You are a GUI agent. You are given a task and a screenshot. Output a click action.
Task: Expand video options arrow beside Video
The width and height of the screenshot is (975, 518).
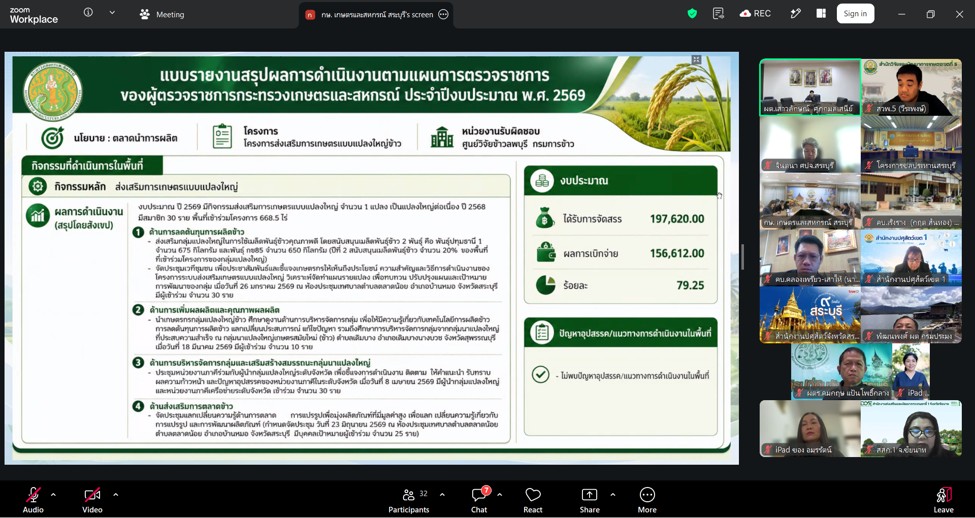click(115, 495)
